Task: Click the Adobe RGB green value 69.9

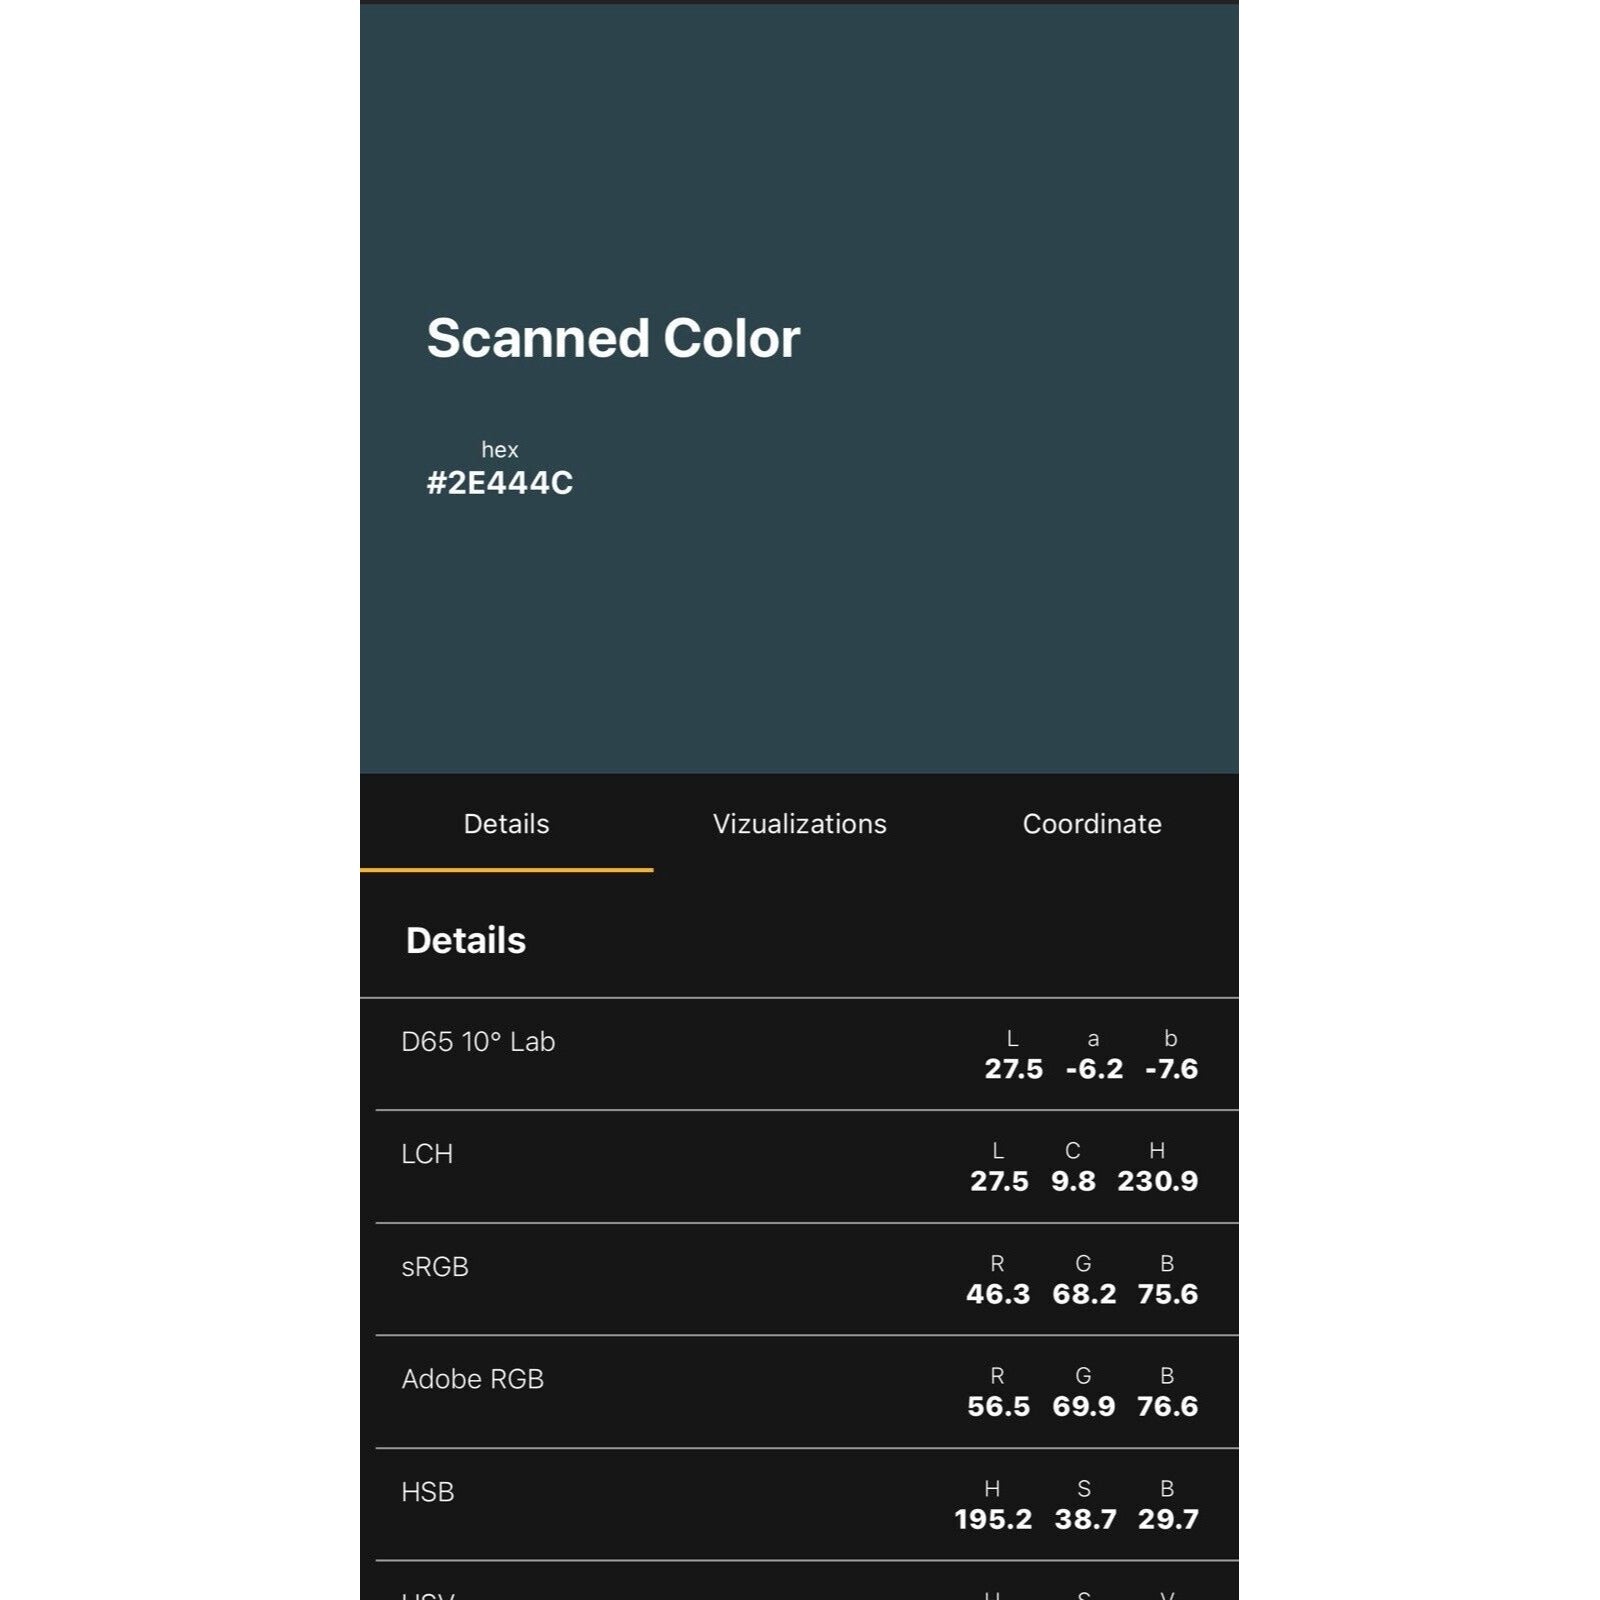Action: point(1083,1406)
